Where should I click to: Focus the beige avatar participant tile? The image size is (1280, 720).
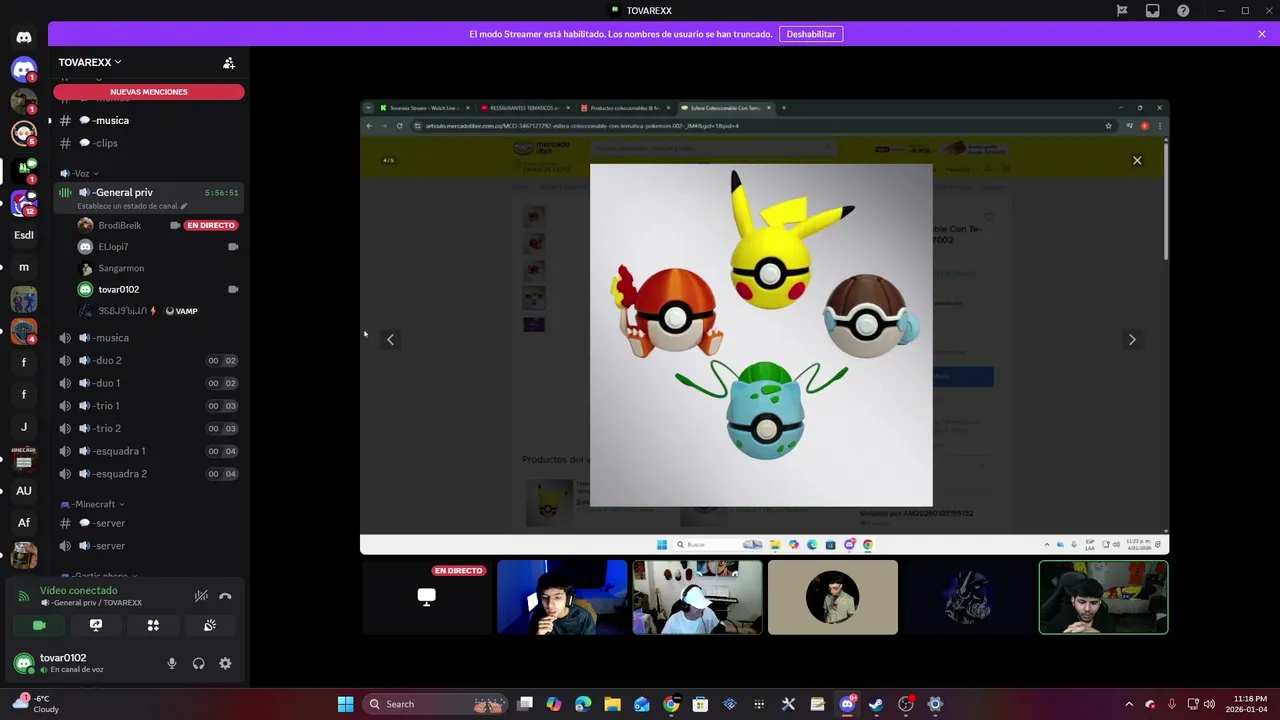pyautogui.click(x=833, y=597)
